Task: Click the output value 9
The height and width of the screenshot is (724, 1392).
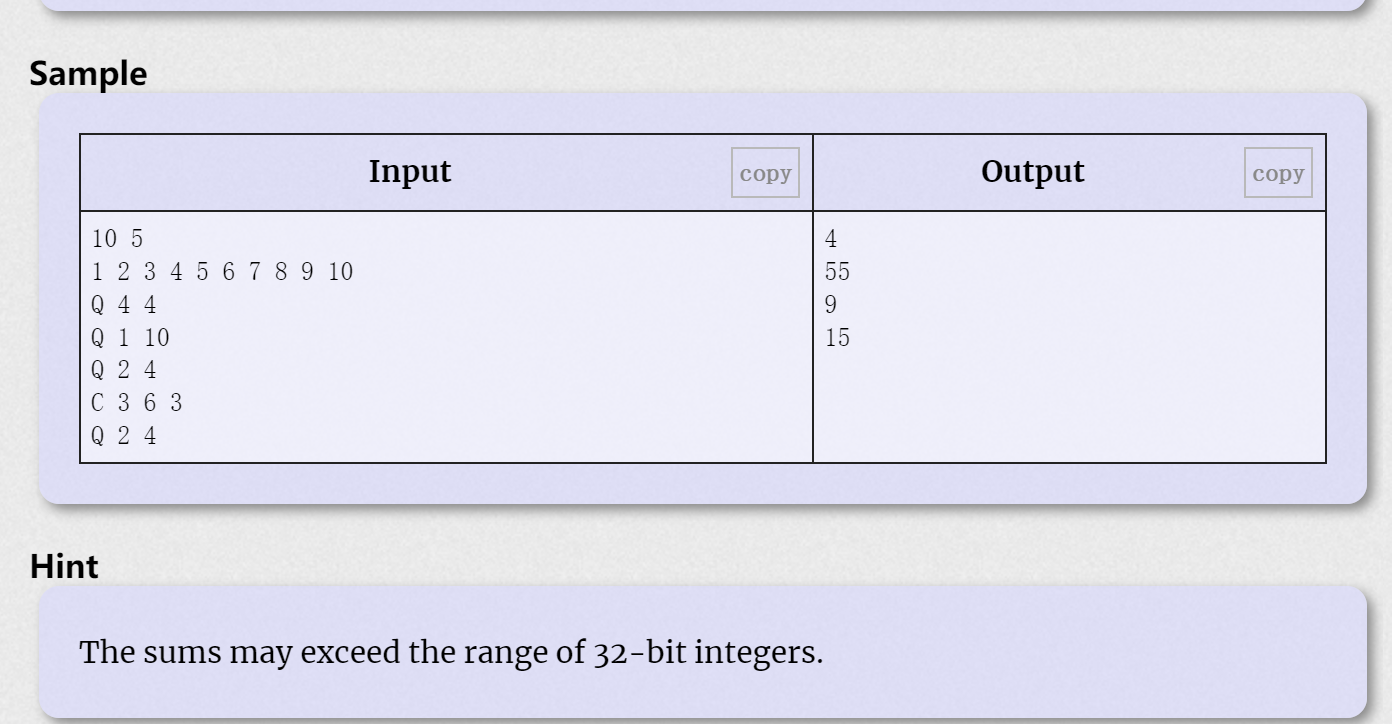Action: coord(832,304)
